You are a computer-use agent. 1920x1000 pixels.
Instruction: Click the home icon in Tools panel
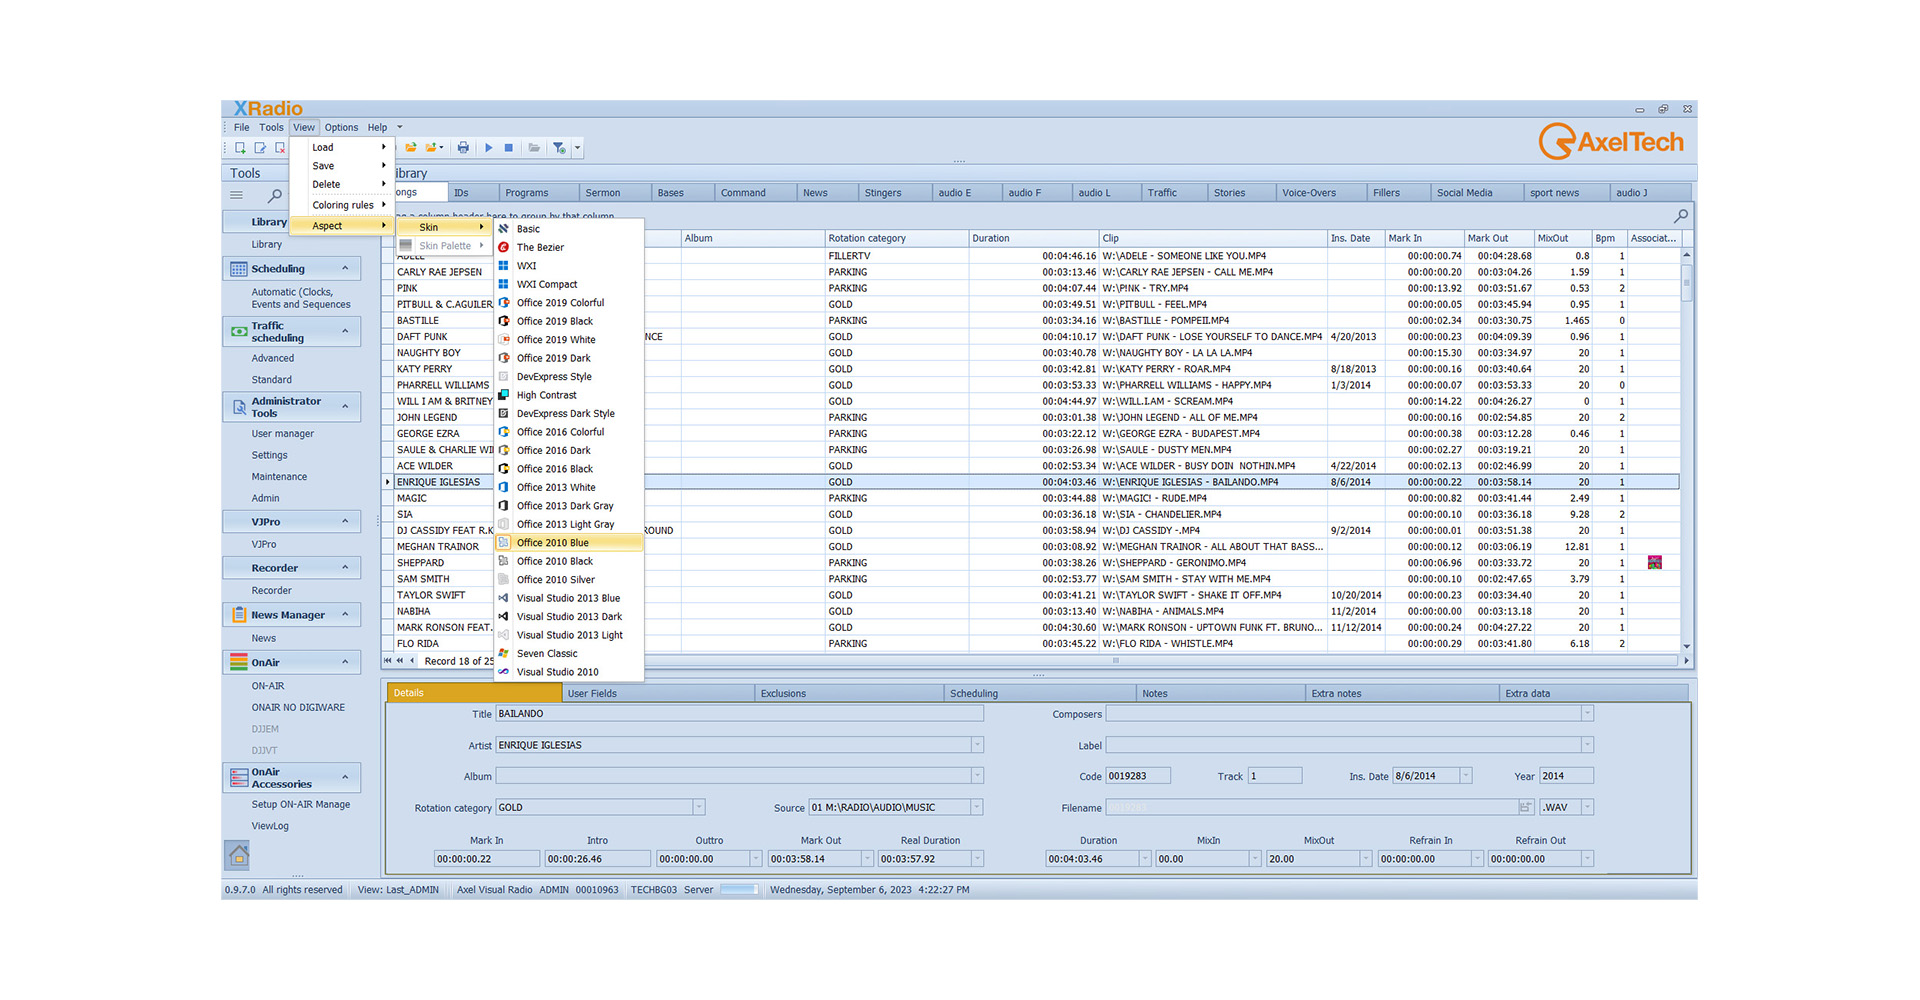click(238, 855)
